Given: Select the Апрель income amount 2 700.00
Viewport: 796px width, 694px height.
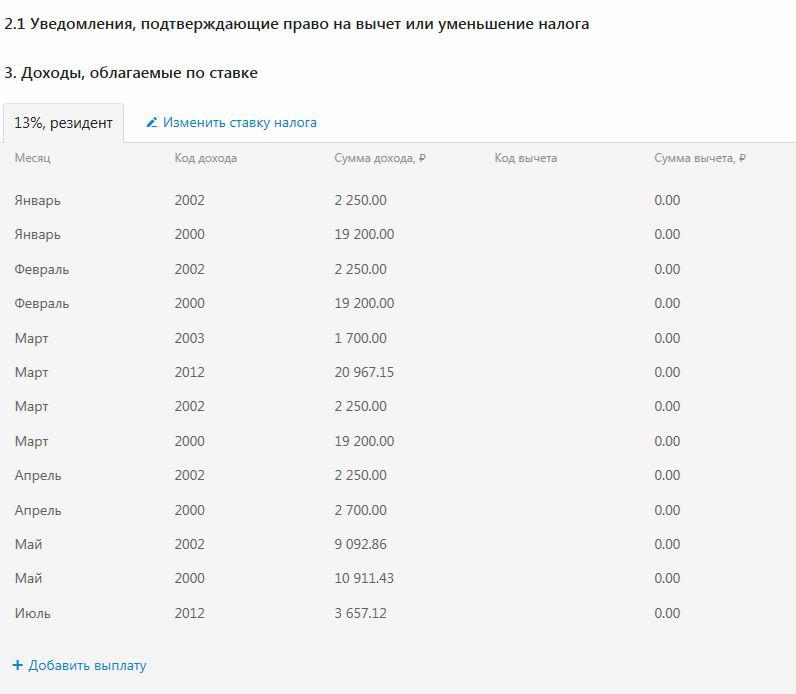Looking at the screenshot, I should [x=360, y=510].
